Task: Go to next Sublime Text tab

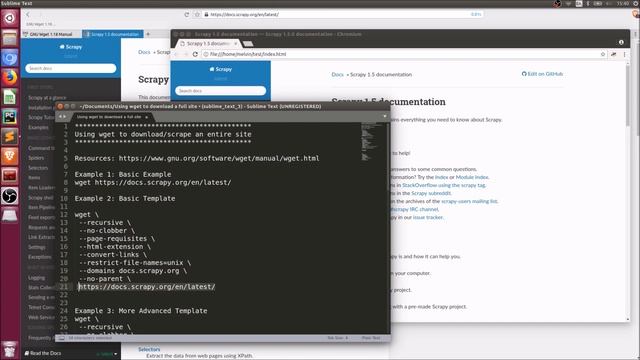Action: tap(64, 117)
